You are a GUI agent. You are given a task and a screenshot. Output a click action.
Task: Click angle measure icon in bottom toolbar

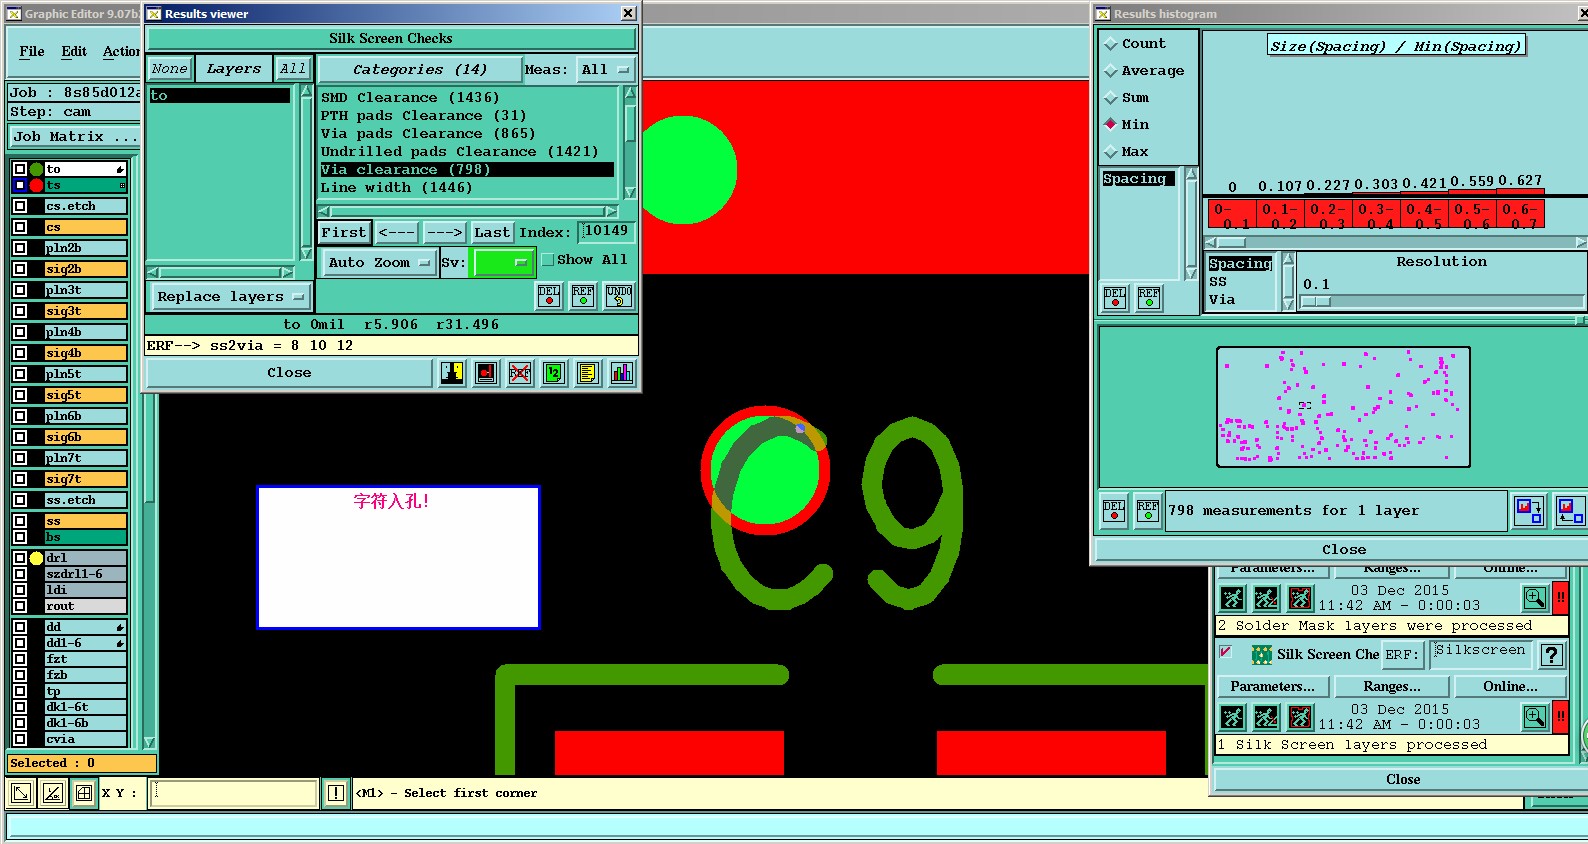[x=53, y=793]
